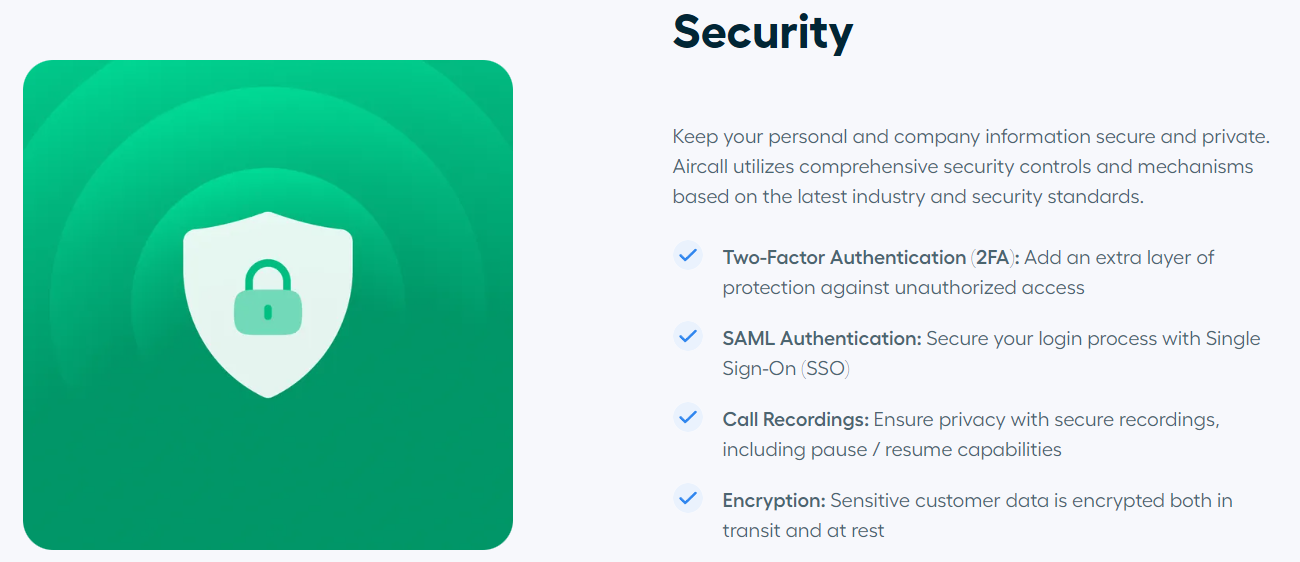Click the word Aircall in the paragraph
This screenshot has height=562, width=1300.
(x=703, y=166)
